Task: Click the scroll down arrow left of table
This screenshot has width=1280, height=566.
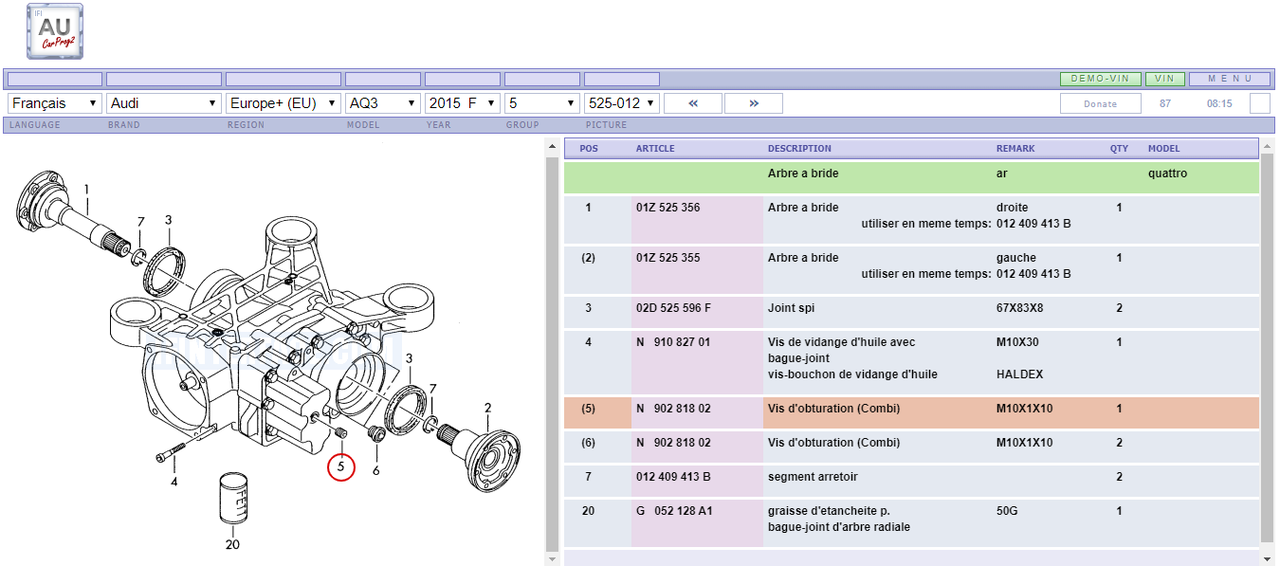Action: [x=551, y=558]
